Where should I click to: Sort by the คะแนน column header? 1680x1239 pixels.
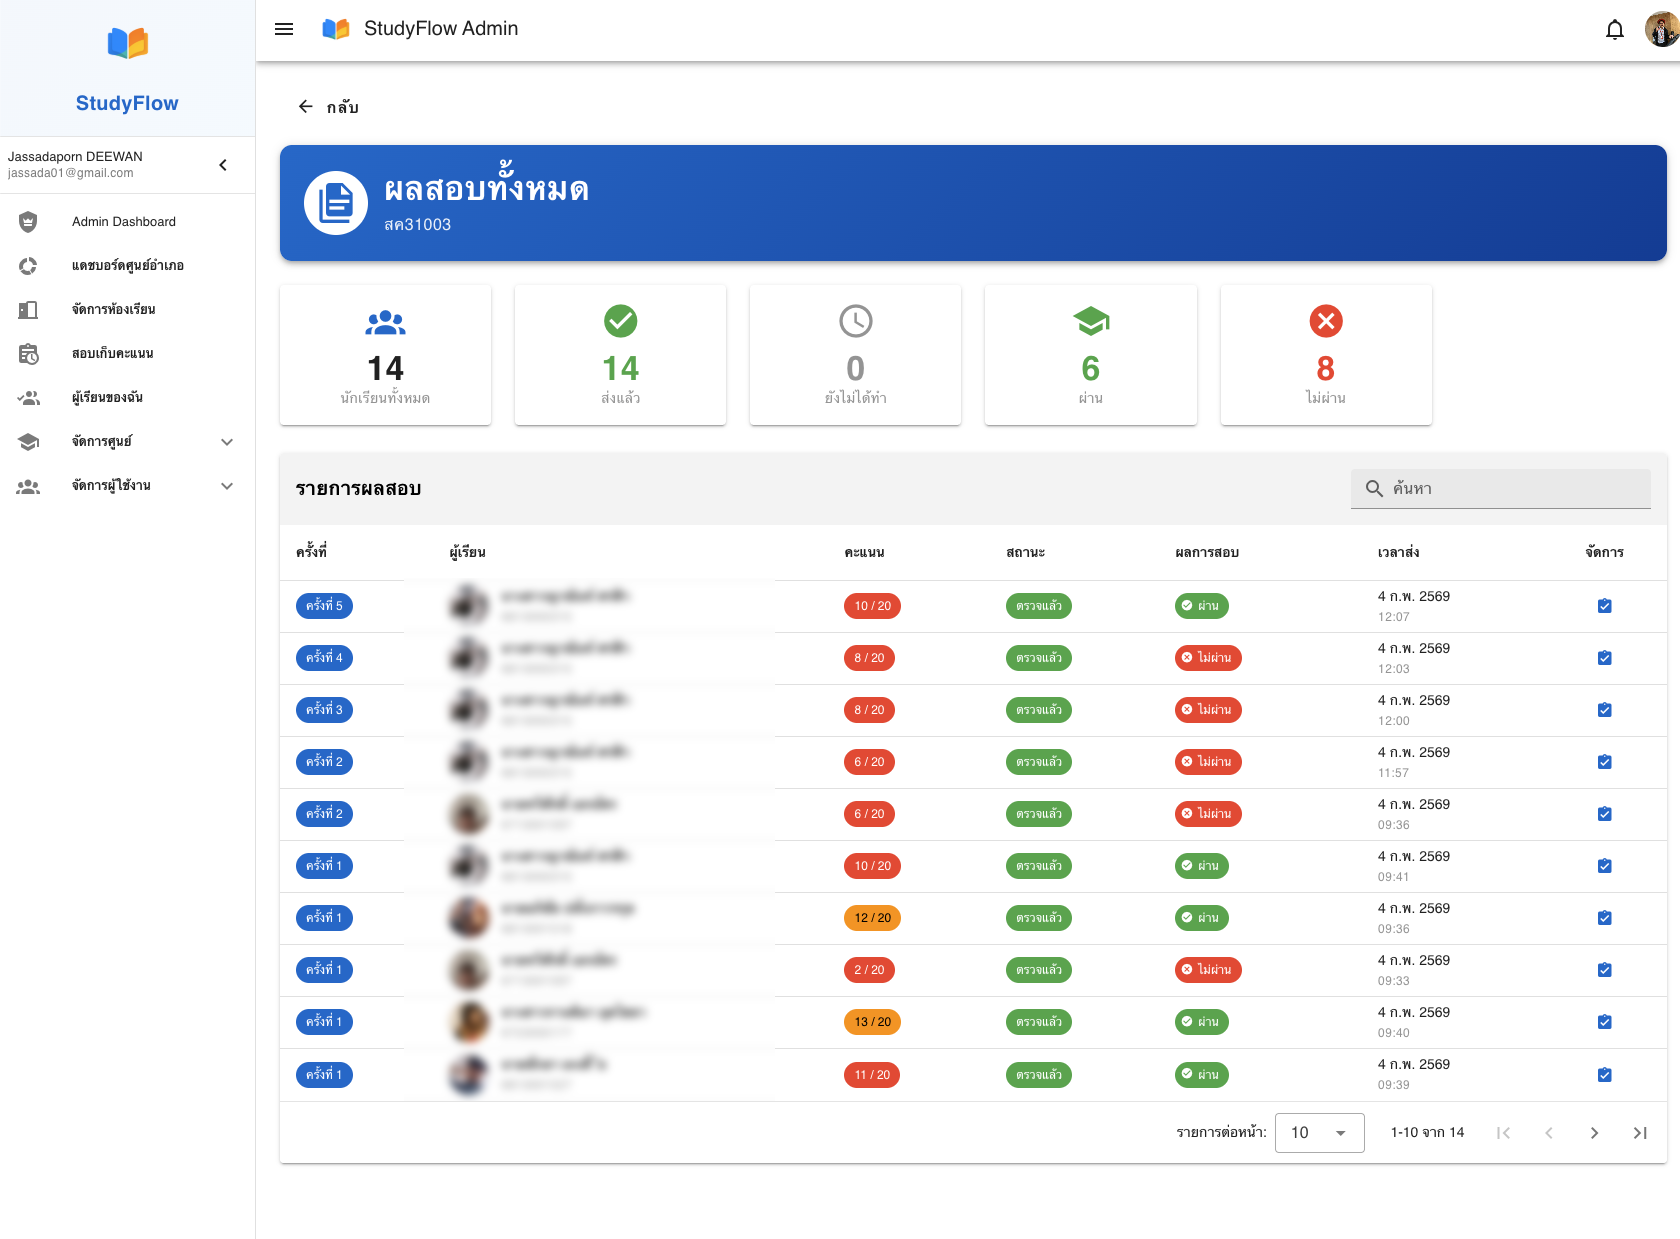coord(864,553)
